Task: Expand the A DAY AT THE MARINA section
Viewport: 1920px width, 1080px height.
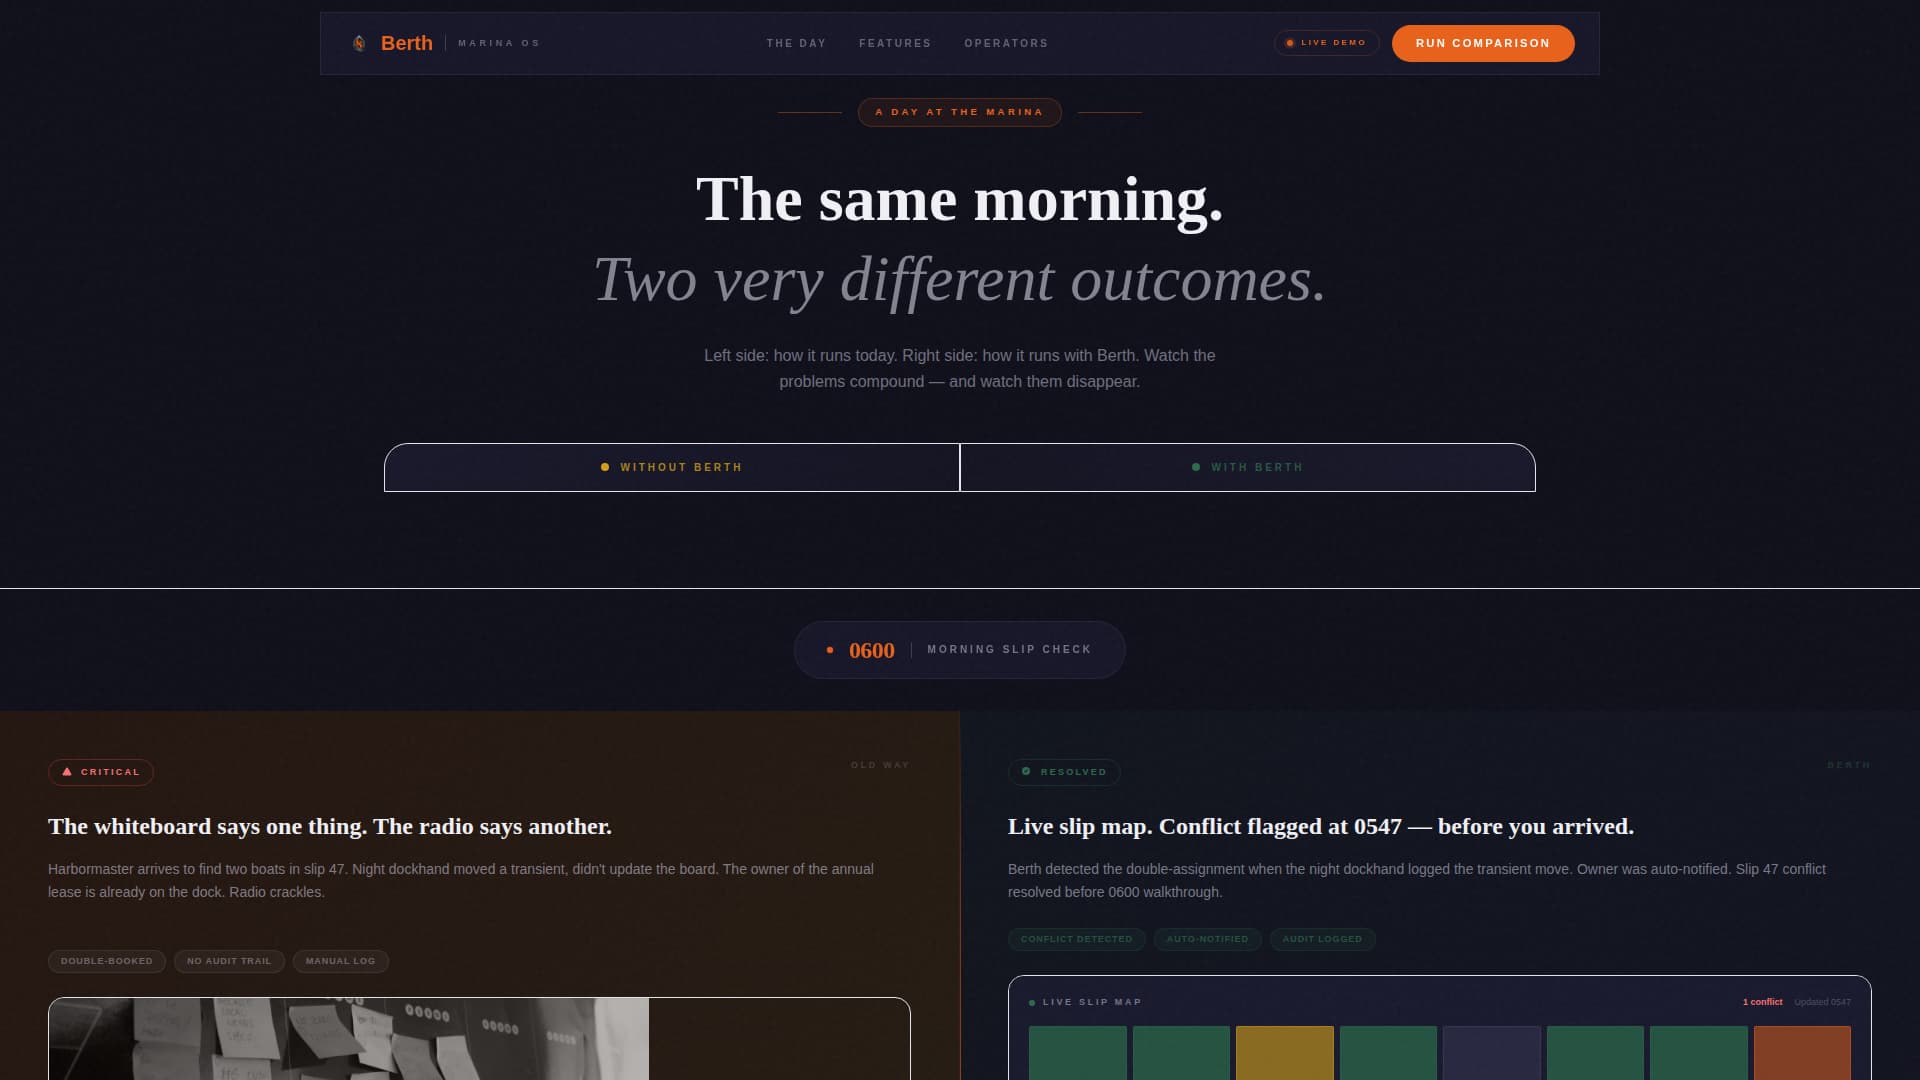Action: point(959,112)
